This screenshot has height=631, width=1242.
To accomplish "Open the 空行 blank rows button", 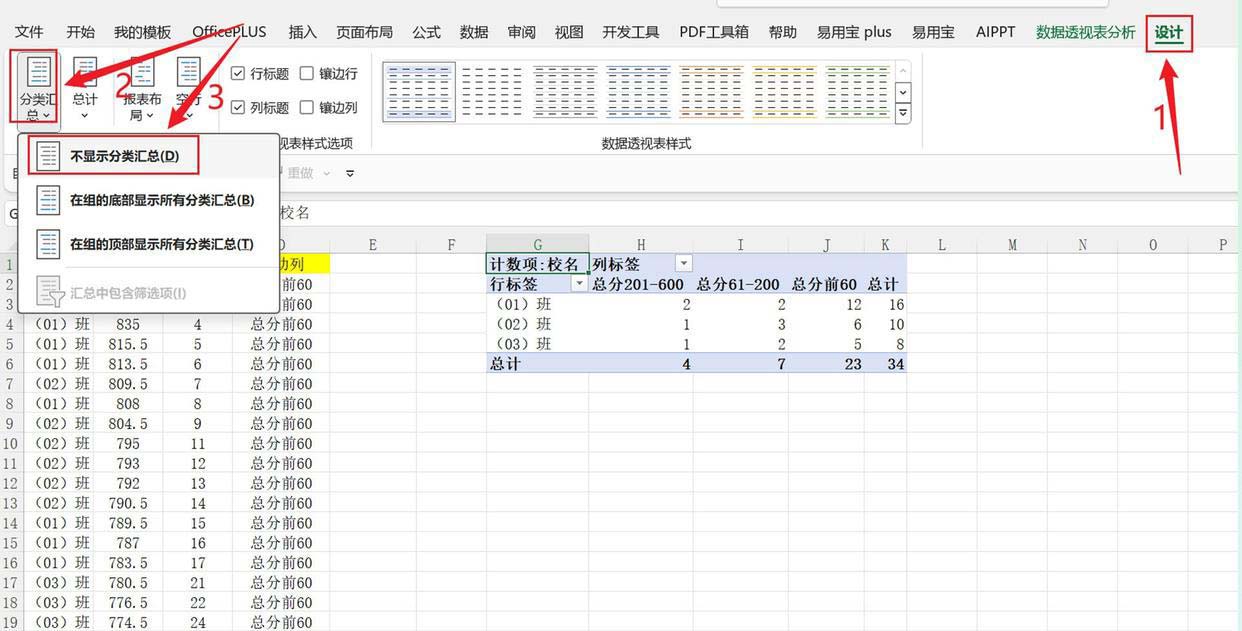I will click(188, 87).
